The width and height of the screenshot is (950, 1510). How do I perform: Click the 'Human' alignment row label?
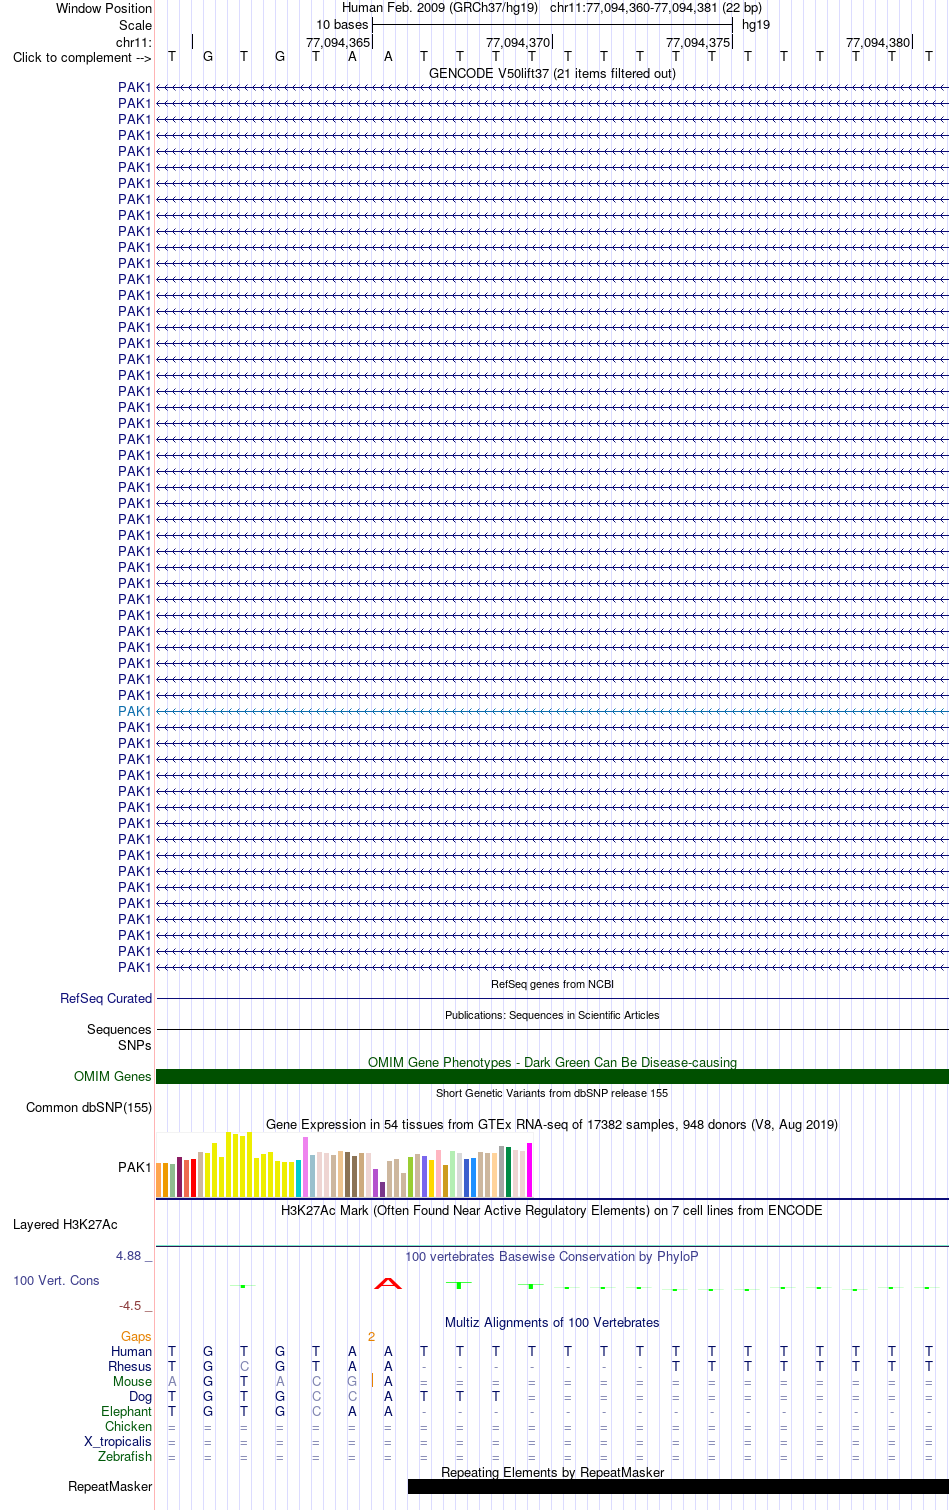coord(131,1351)
